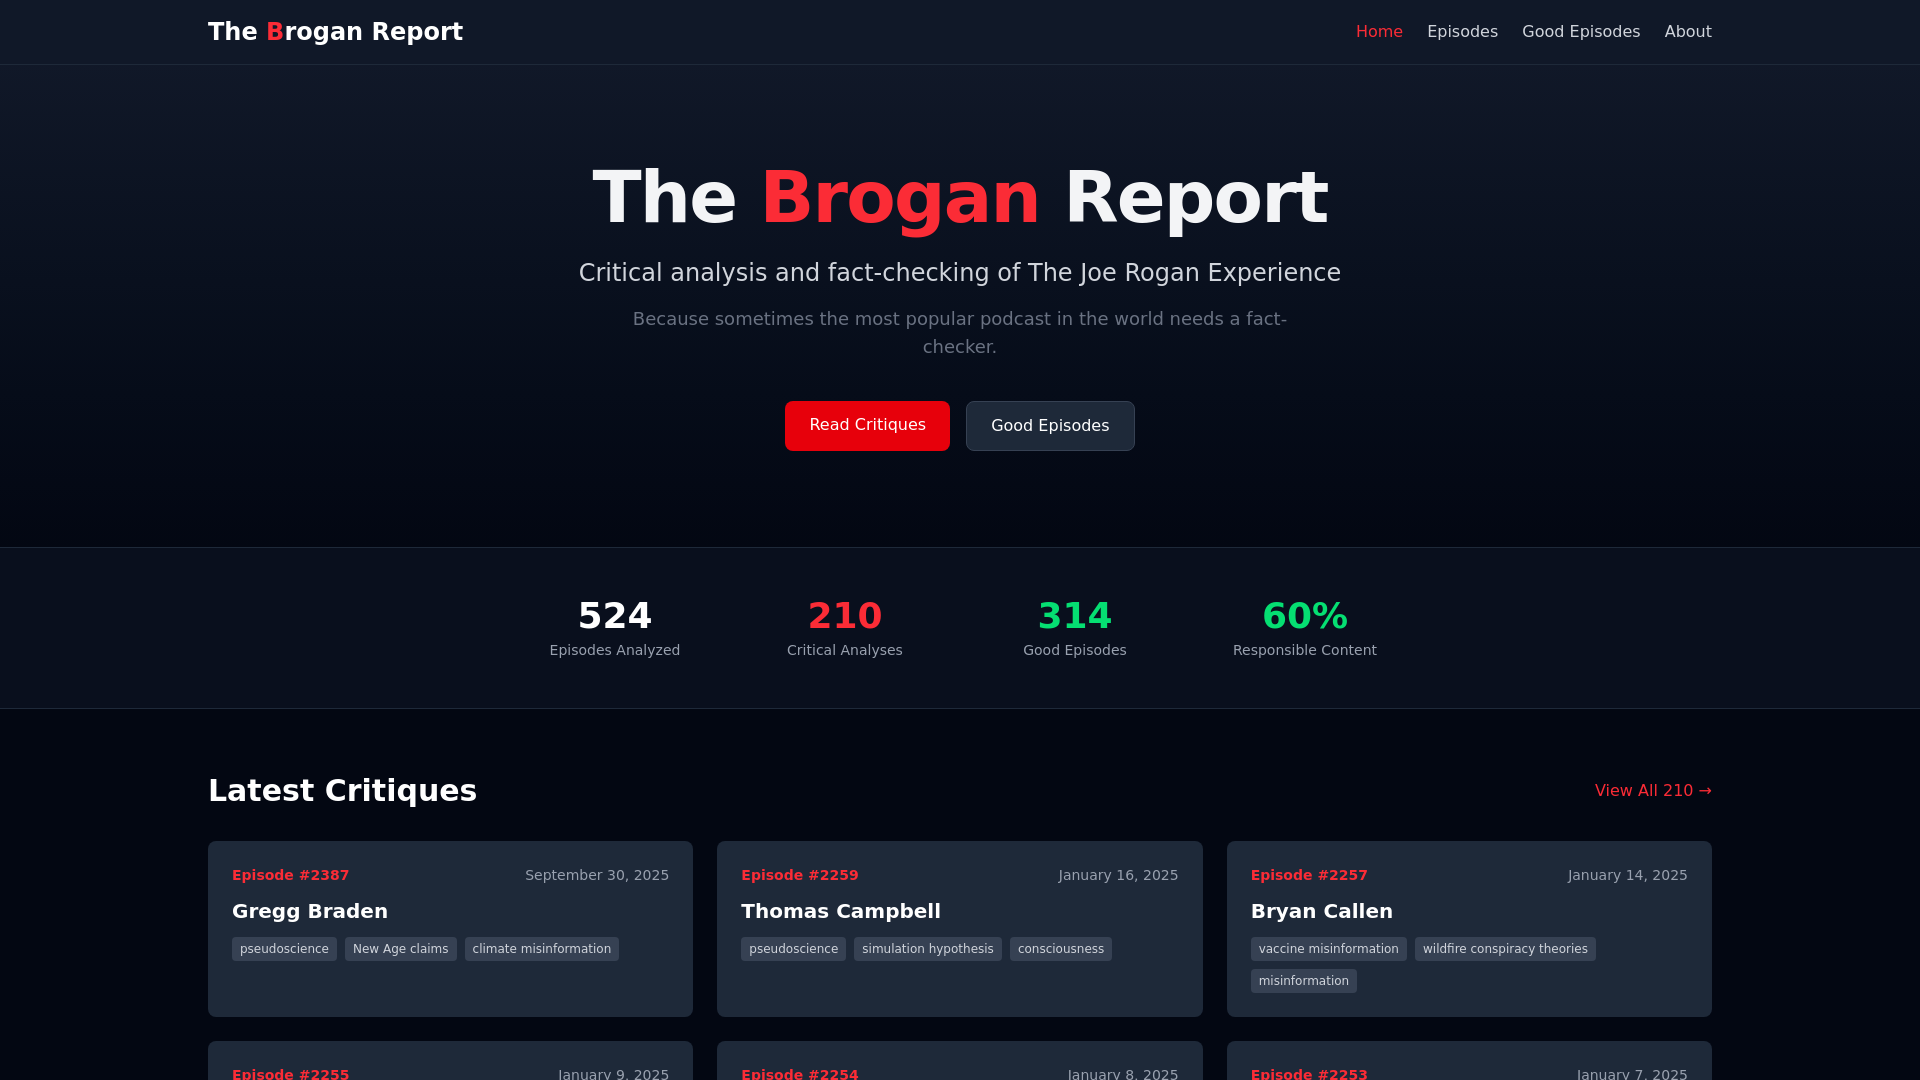1920x1080 pixels.
Task: Select the climate misinformation tag
Action: pyautogui.click(x=542, y=949)
